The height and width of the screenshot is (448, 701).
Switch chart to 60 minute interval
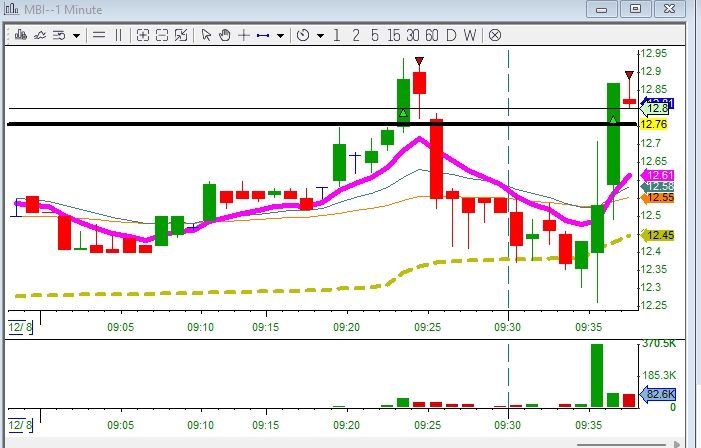coord(432,35)
